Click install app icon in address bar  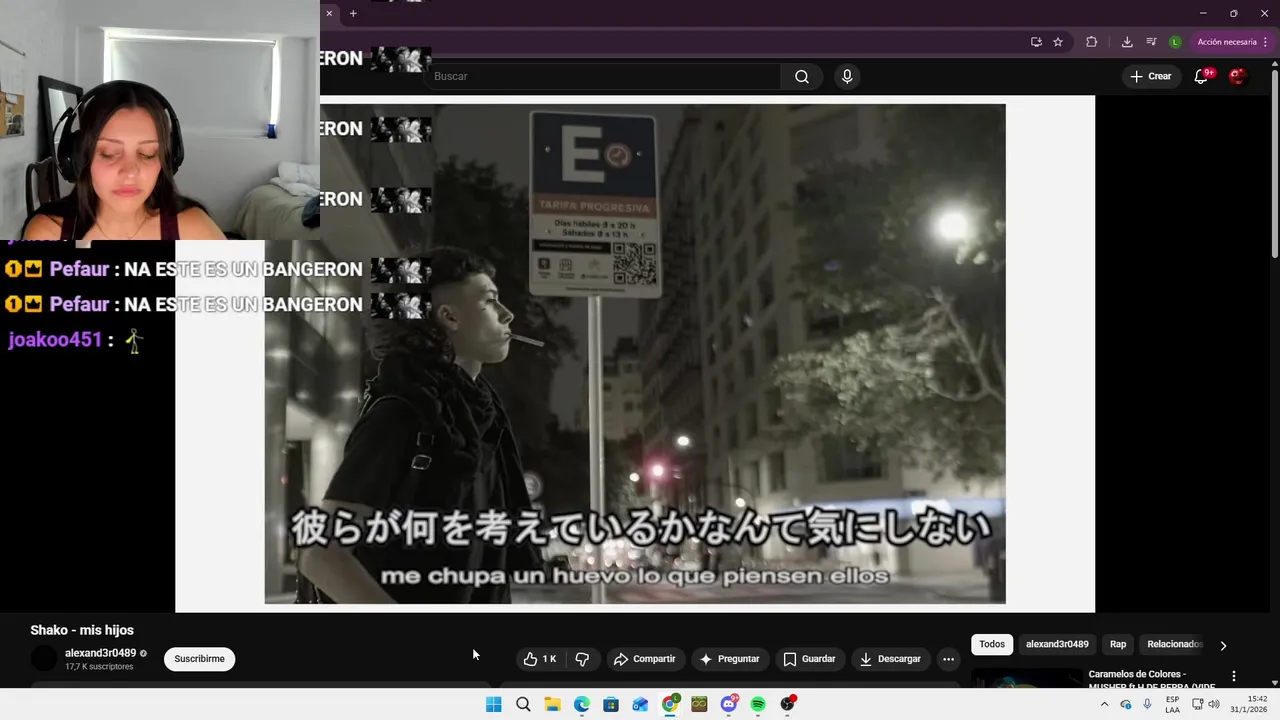tap(1036, 42)
